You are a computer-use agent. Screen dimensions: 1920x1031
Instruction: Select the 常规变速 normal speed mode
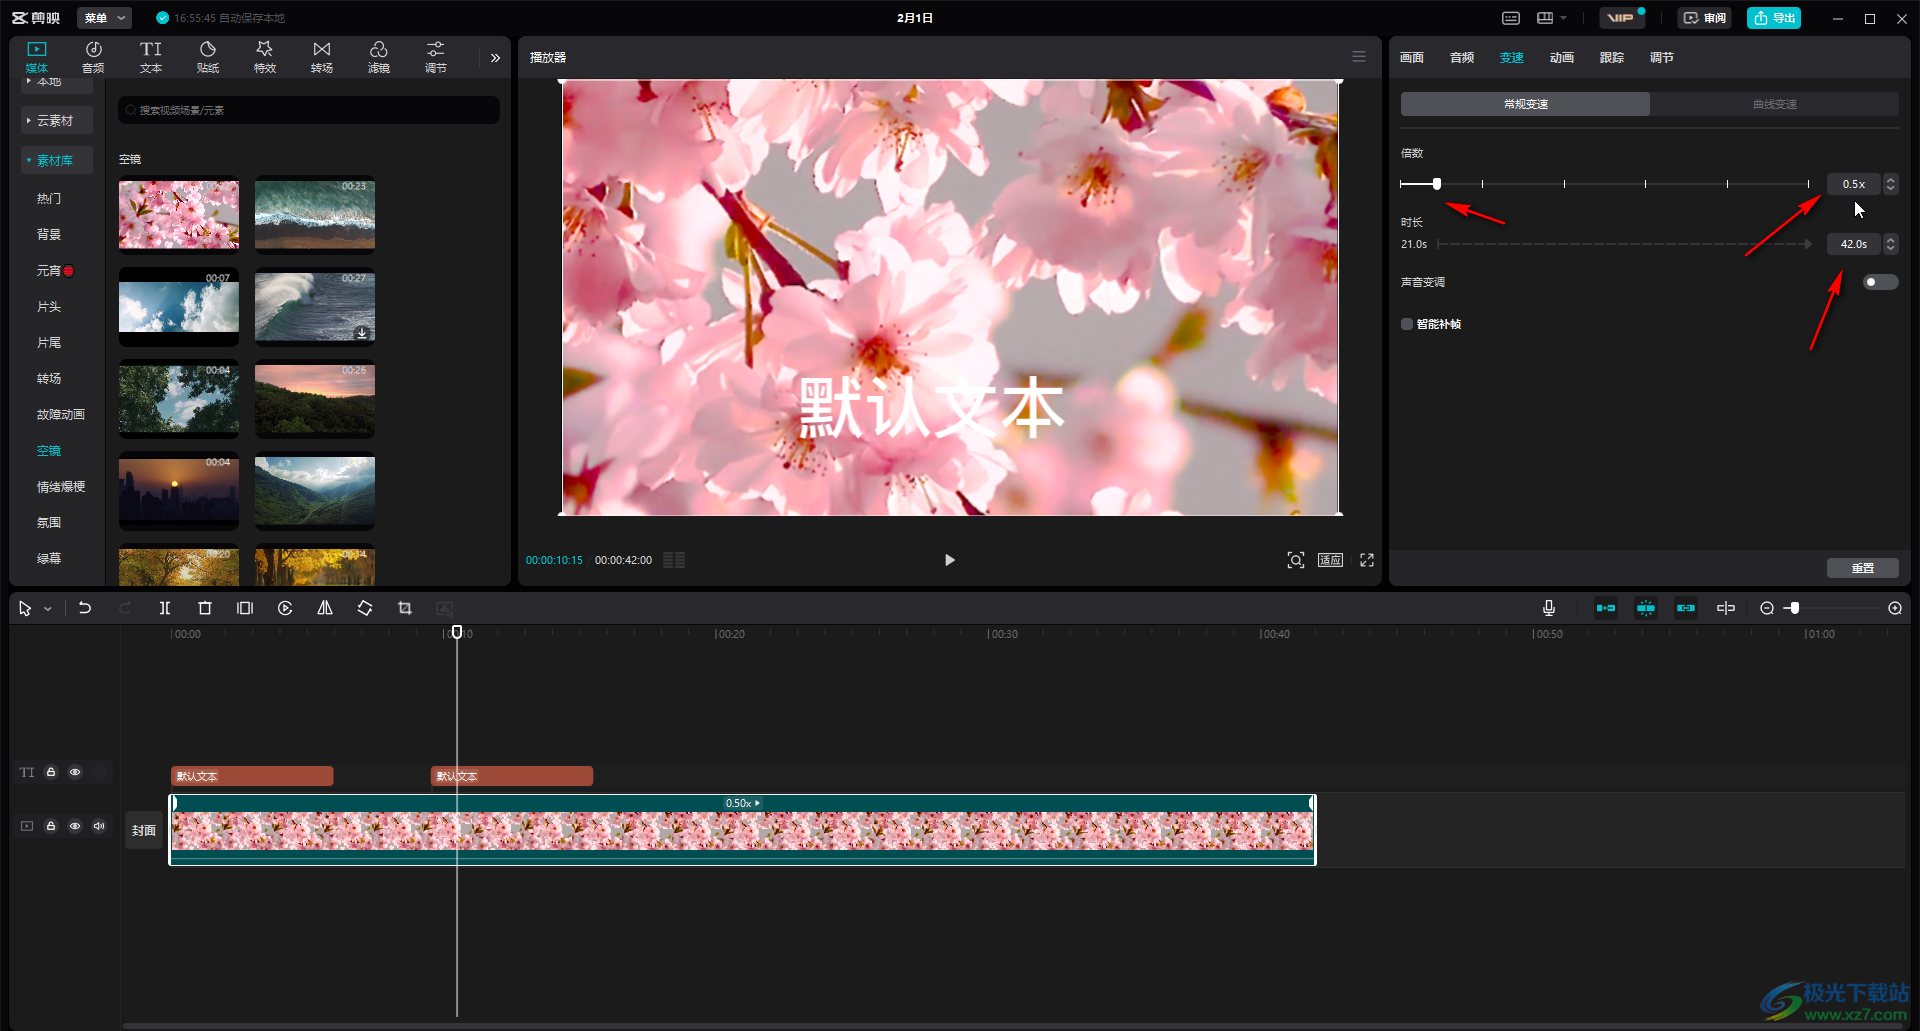click(1525, 104)
